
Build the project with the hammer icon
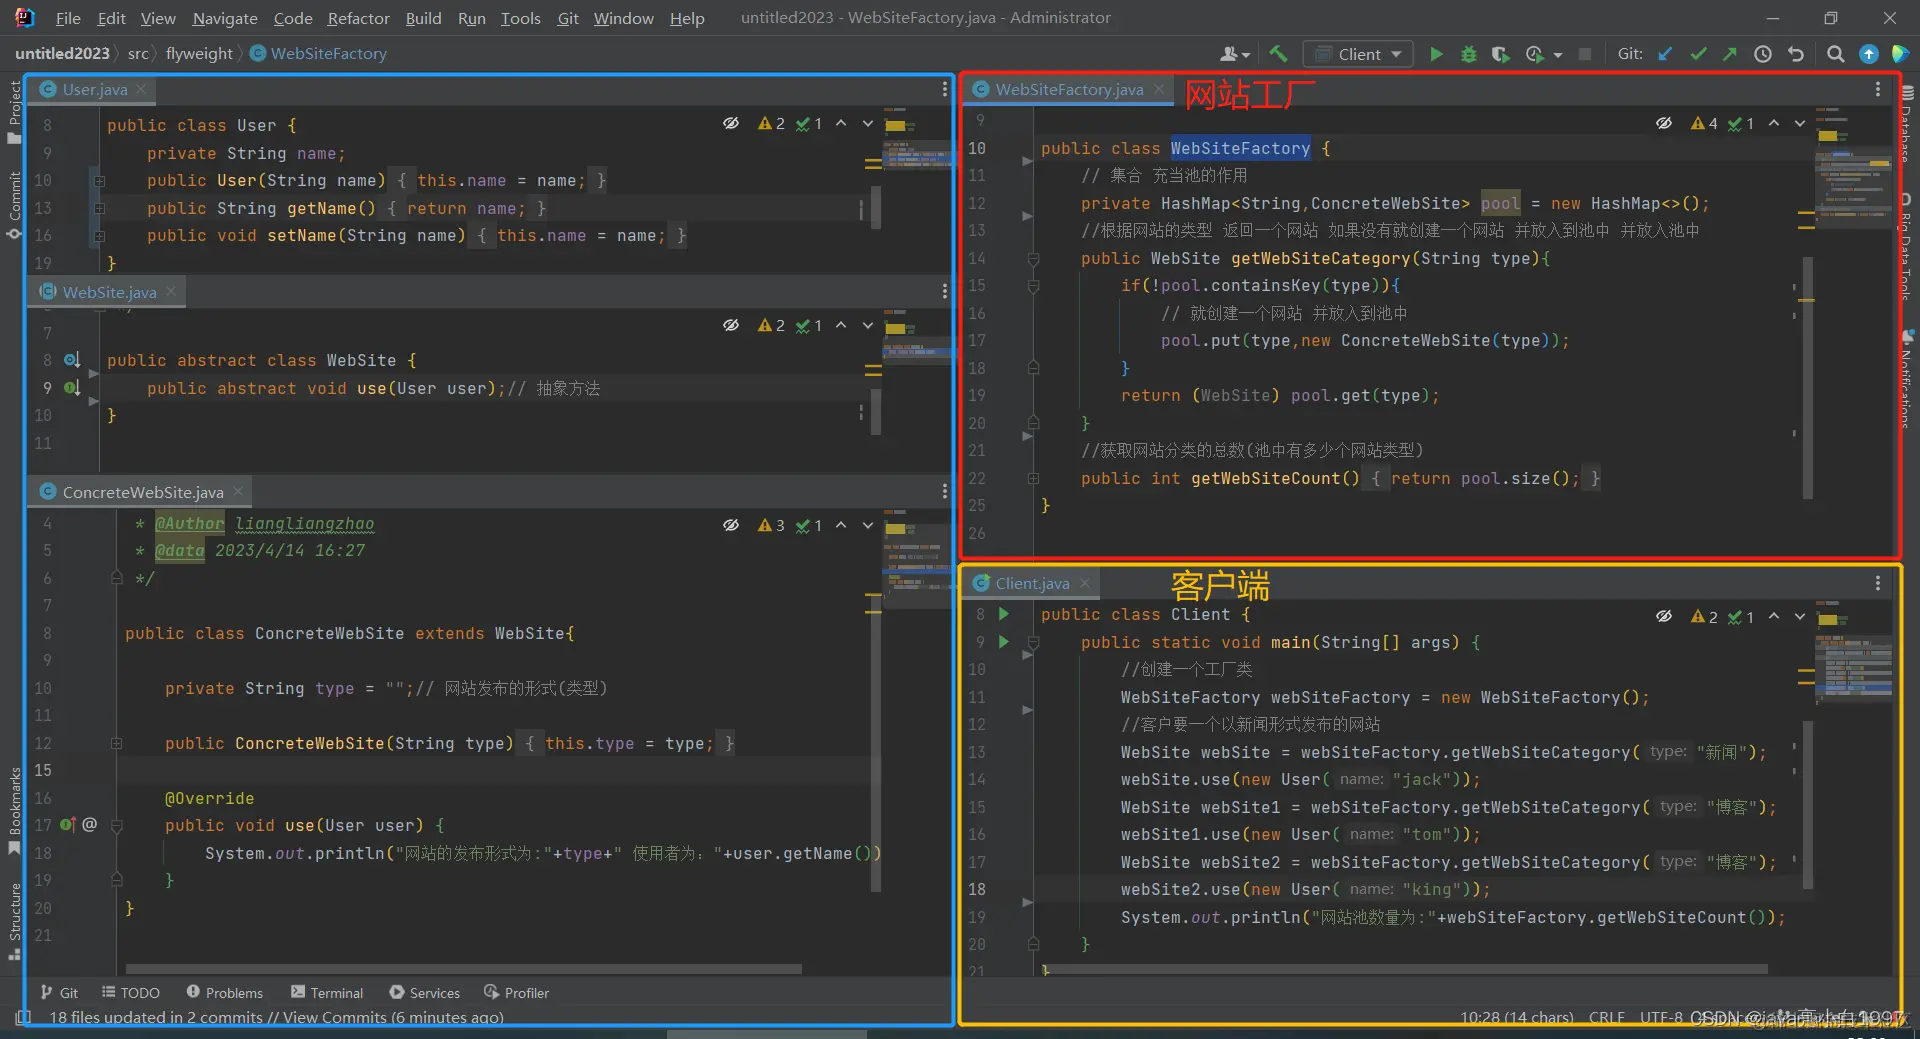1278,54
